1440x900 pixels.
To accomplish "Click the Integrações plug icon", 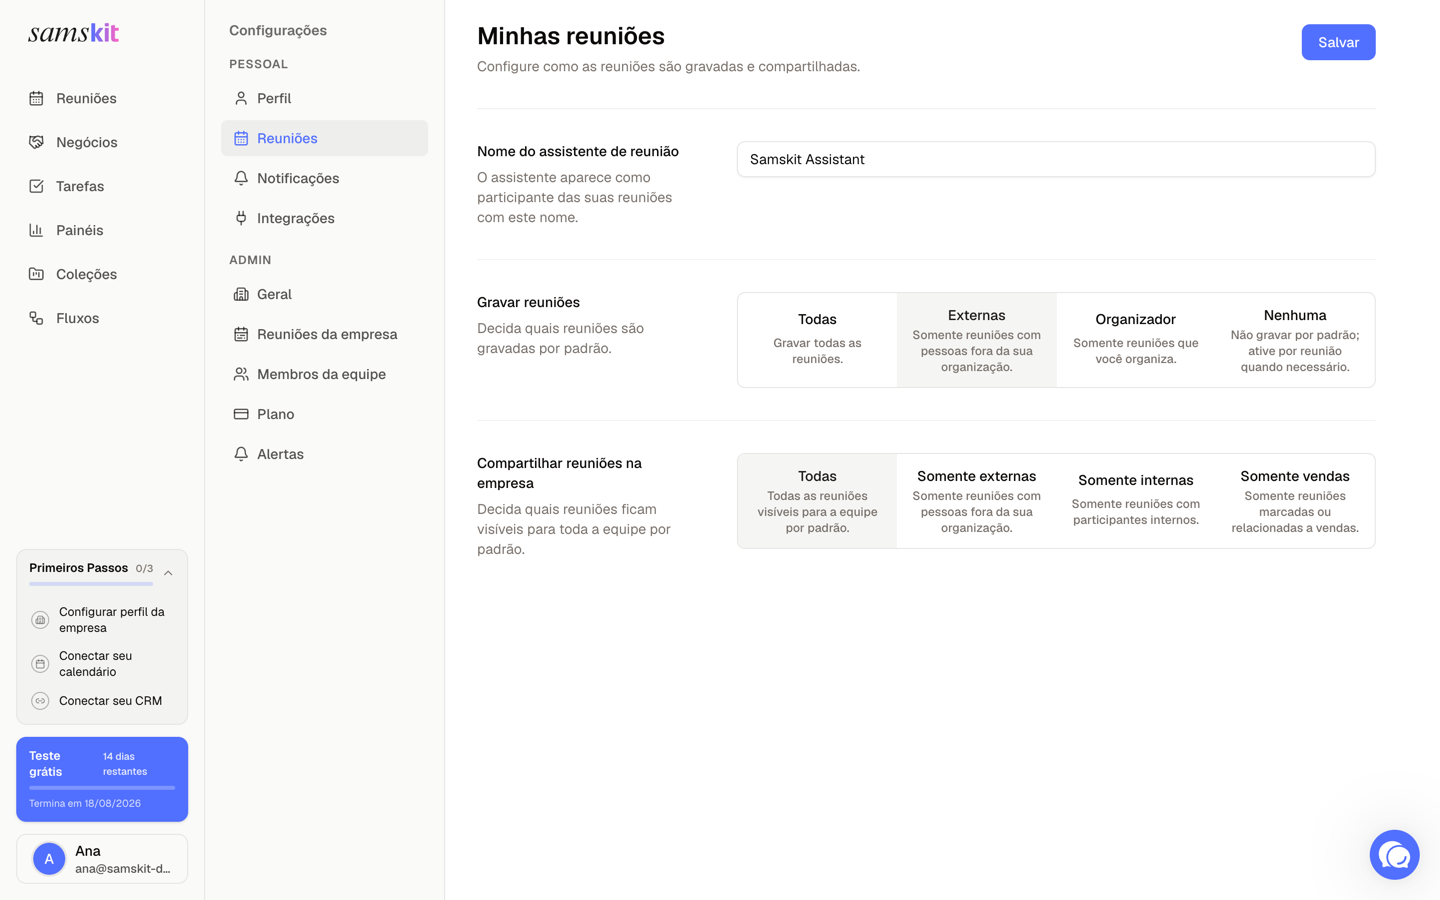I will 241,218.
